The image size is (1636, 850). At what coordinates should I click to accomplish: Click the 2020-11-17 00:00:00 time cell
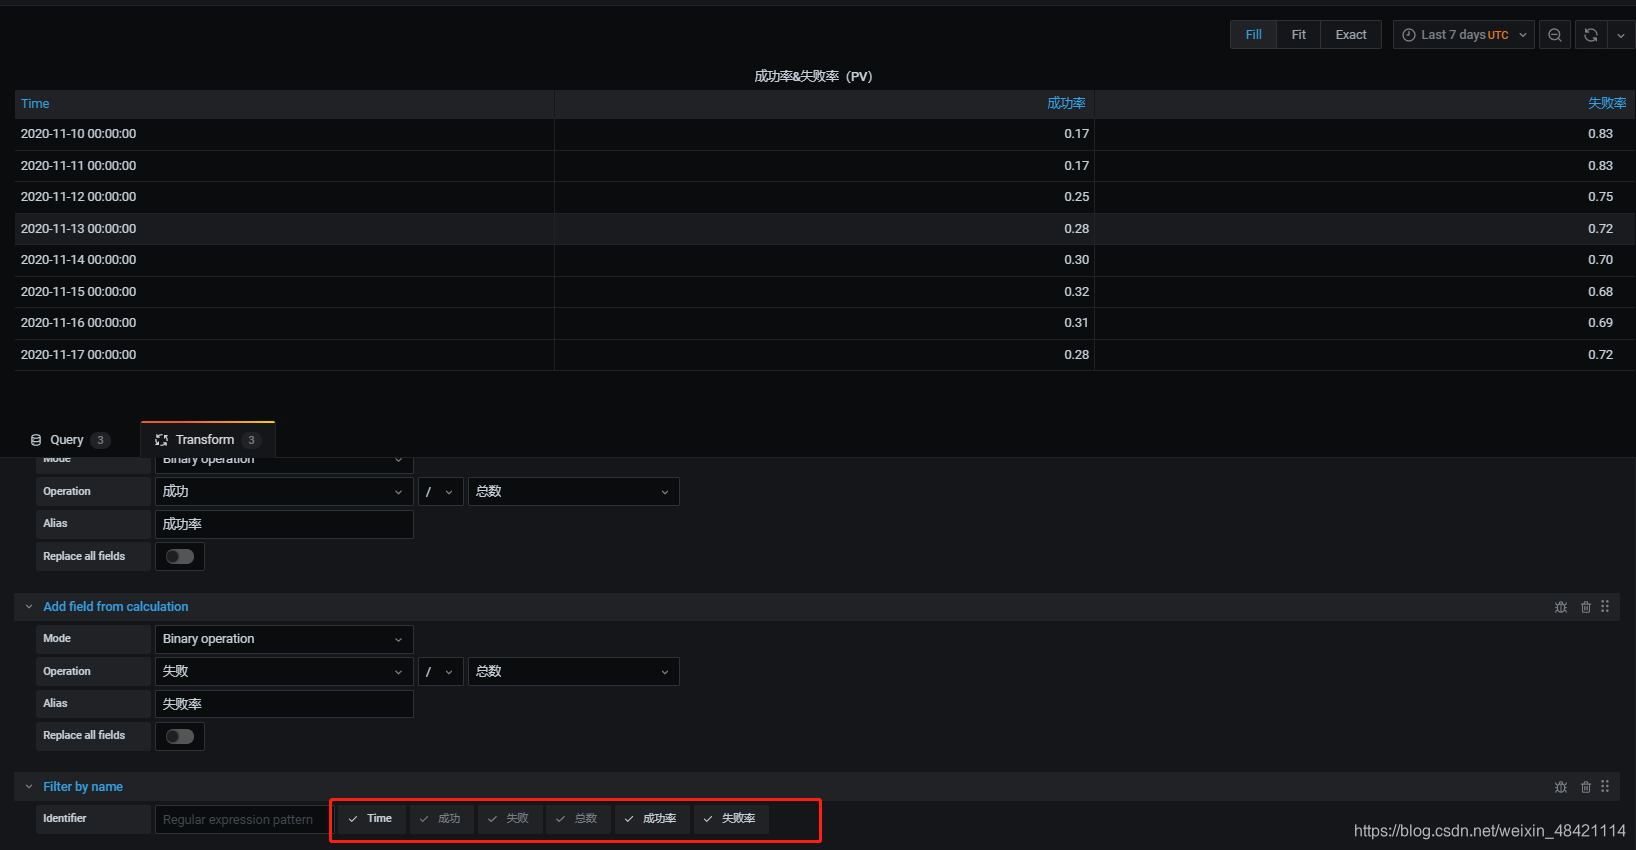point(284,355)
